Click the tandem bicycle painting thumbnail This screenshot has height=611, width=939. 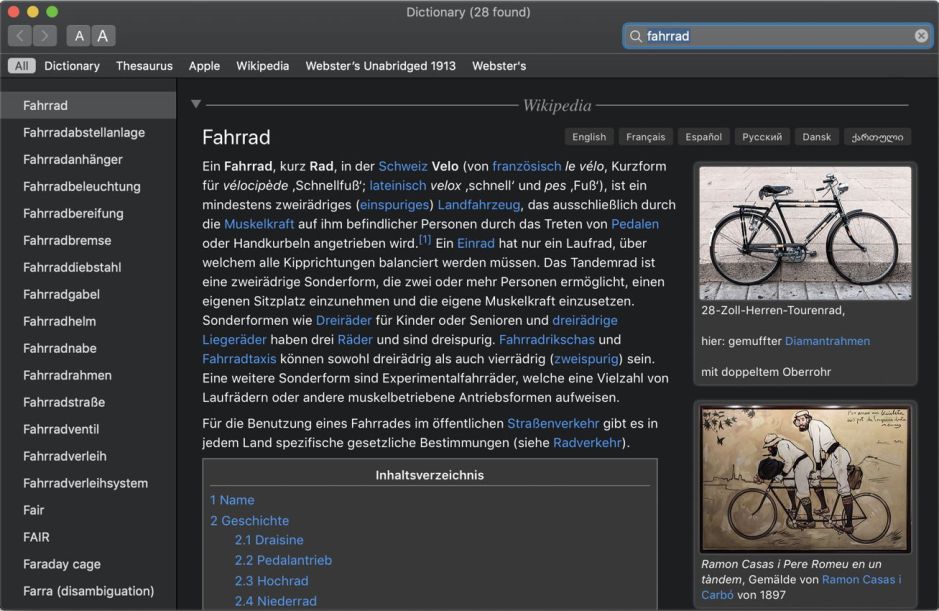click(x=806, y=478)
